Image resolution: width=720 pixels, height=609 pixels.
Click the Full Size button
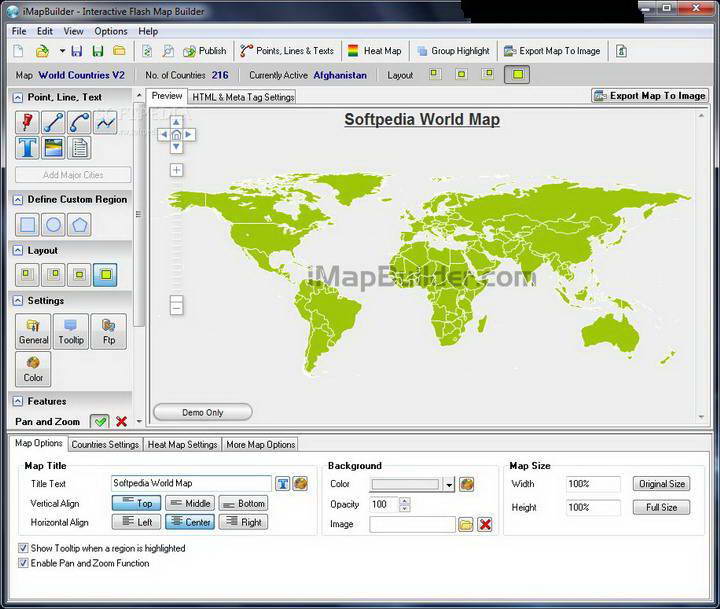pyautogui.click(x=662, y=507)
